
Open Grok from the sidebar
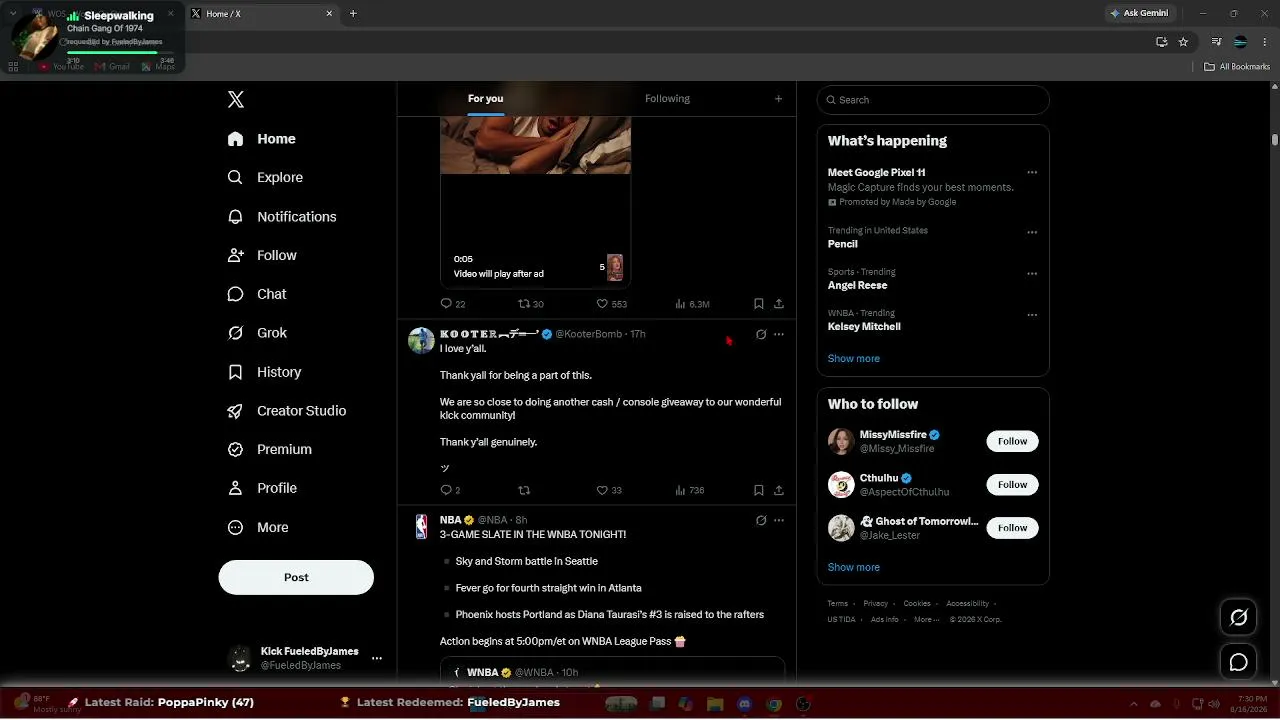(257, 333)
